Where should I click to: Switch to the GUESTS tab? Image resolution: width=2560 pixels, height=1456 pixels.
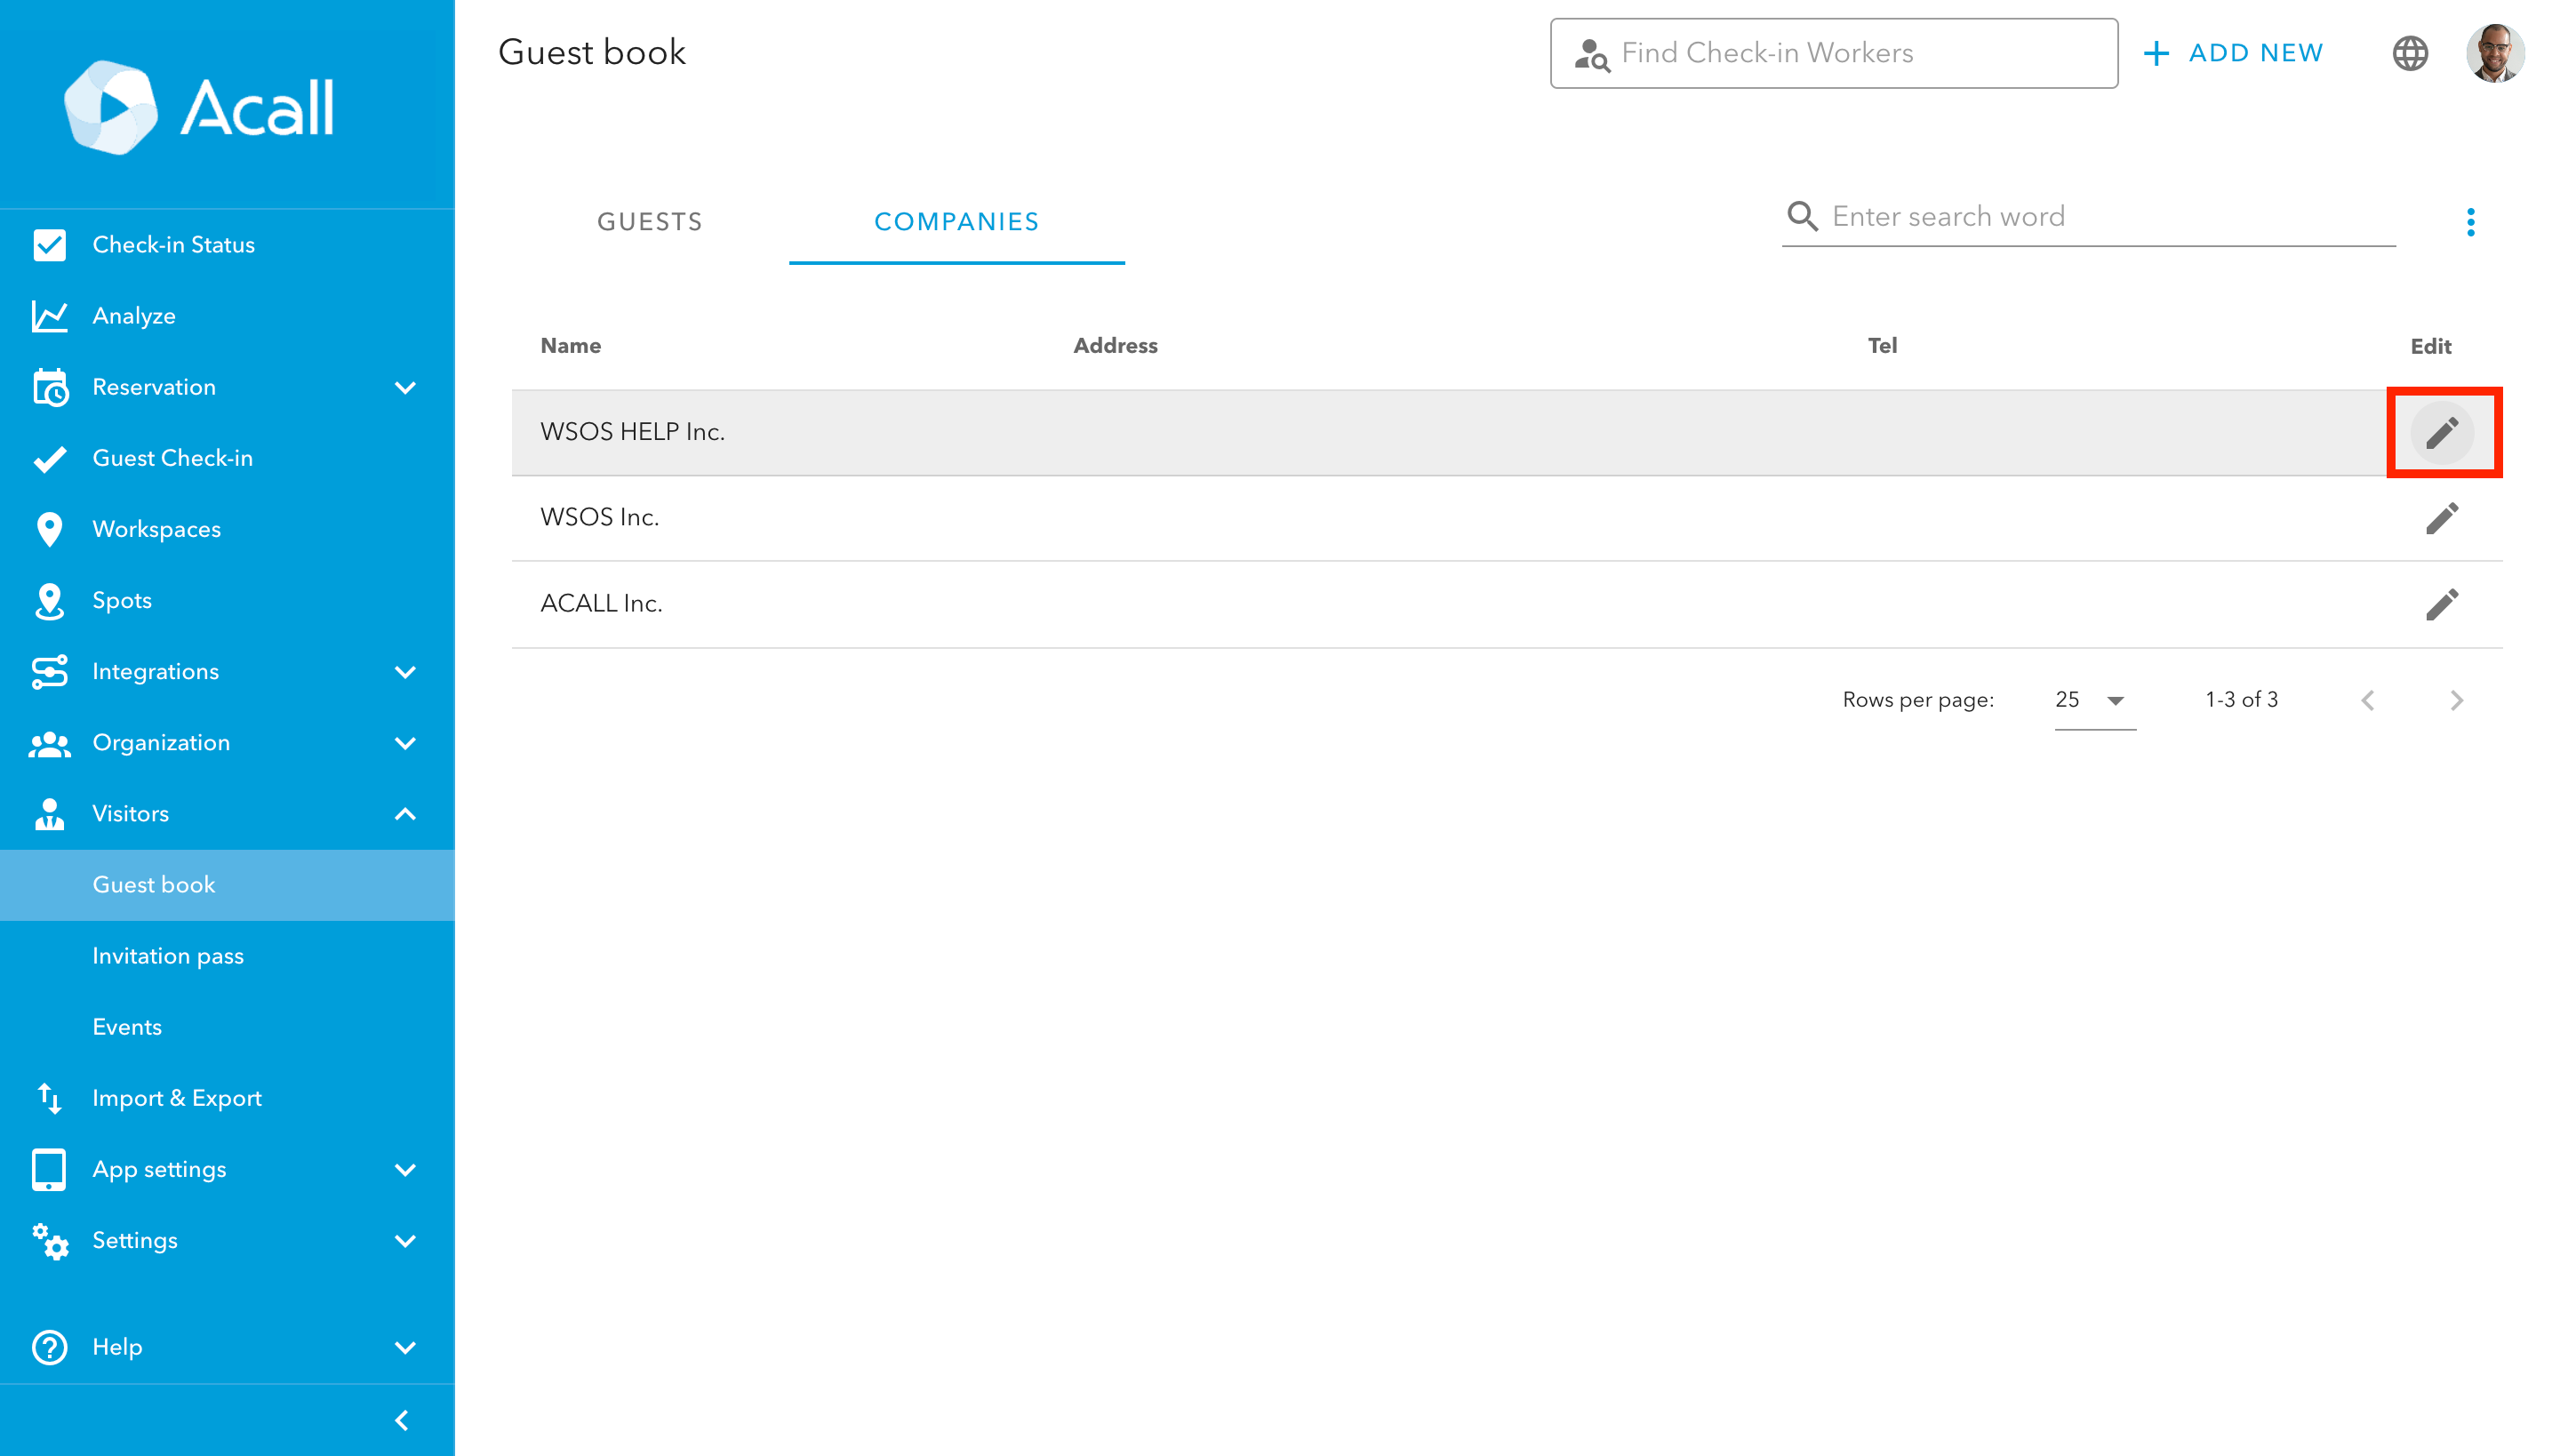(650, 222)
